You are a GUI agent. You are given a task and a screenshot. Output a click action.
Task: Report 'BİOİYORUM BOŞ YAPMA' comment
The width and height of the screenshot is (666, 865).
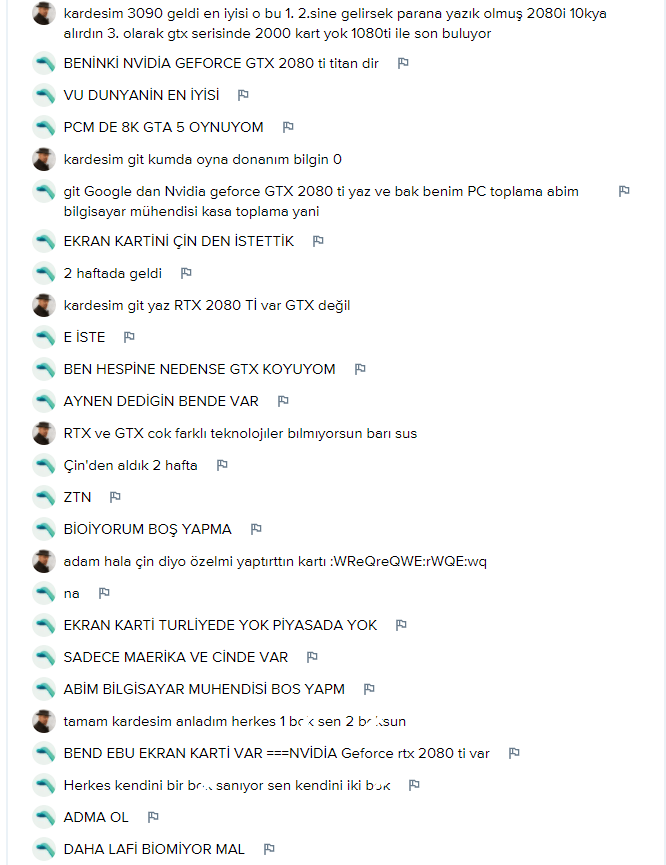(256, 528)
